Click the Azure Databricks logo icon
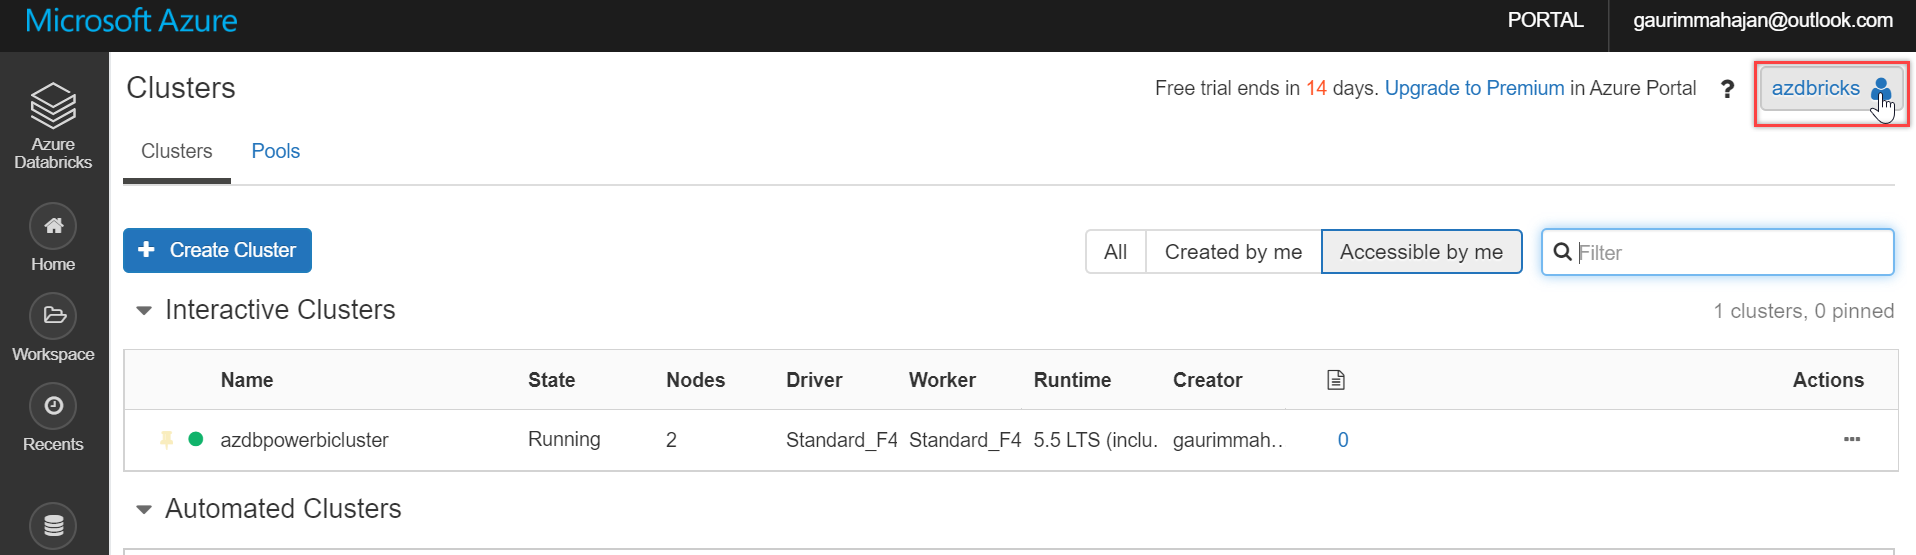Image resolution: width=1916 pixels, height=555 pixels. (x=53, y=106)
